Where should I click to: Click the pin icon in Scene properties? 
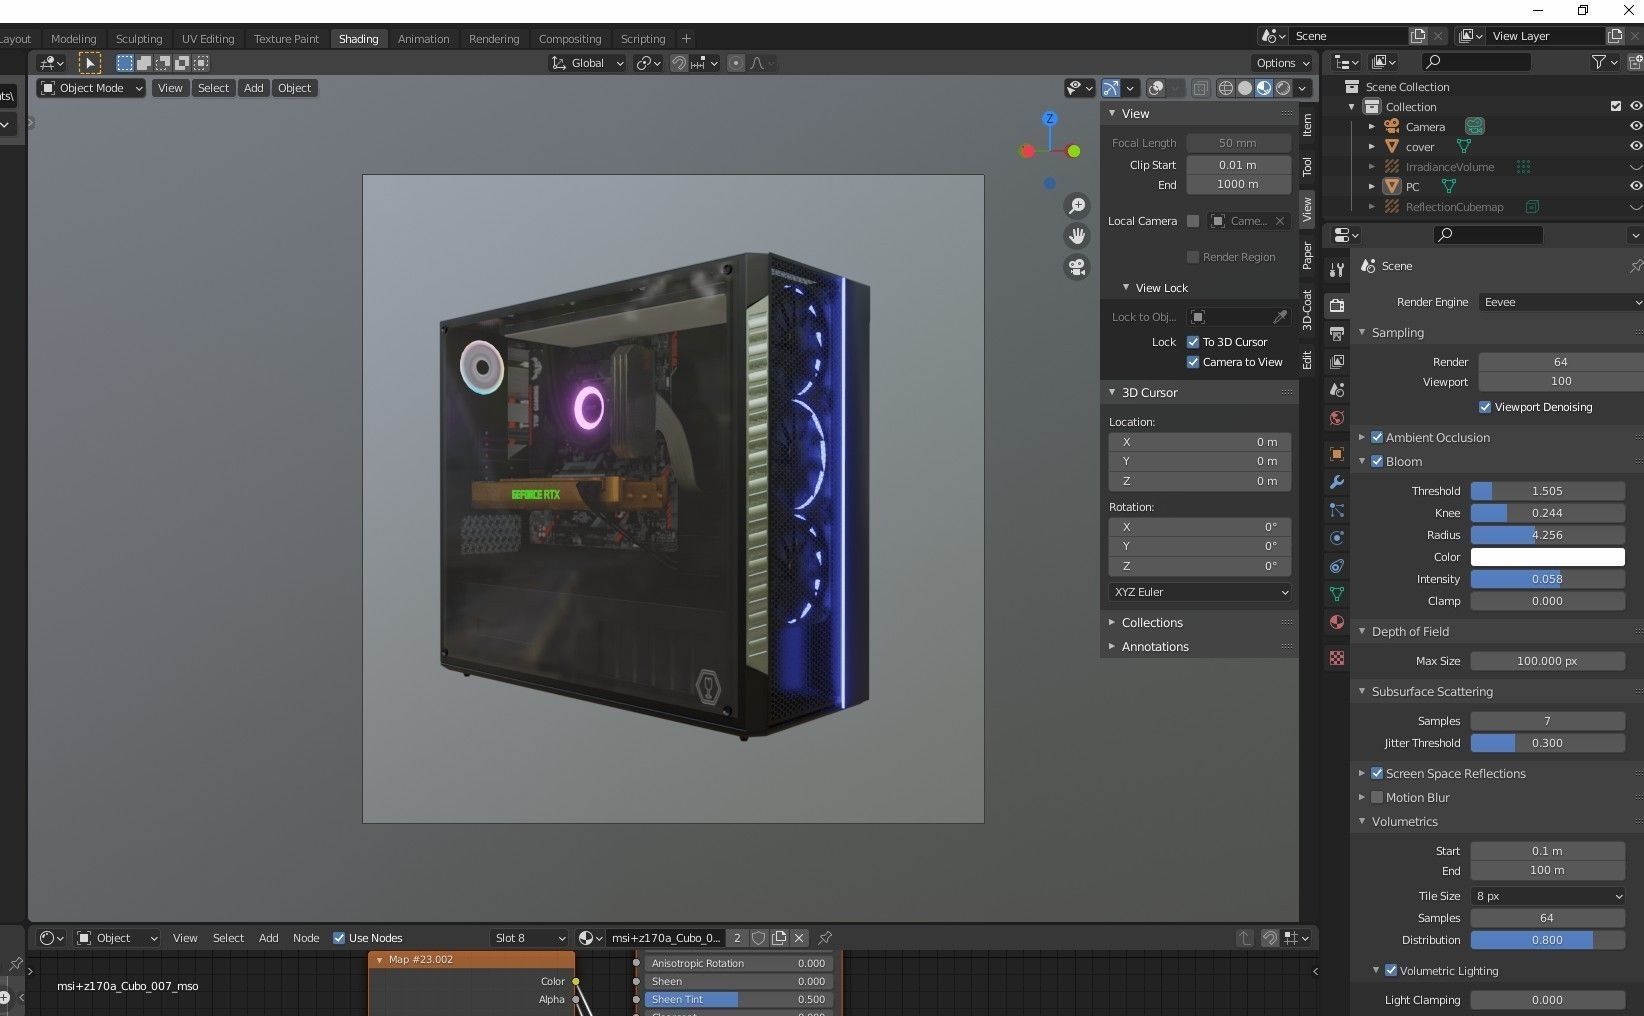tap(1635, 266)
